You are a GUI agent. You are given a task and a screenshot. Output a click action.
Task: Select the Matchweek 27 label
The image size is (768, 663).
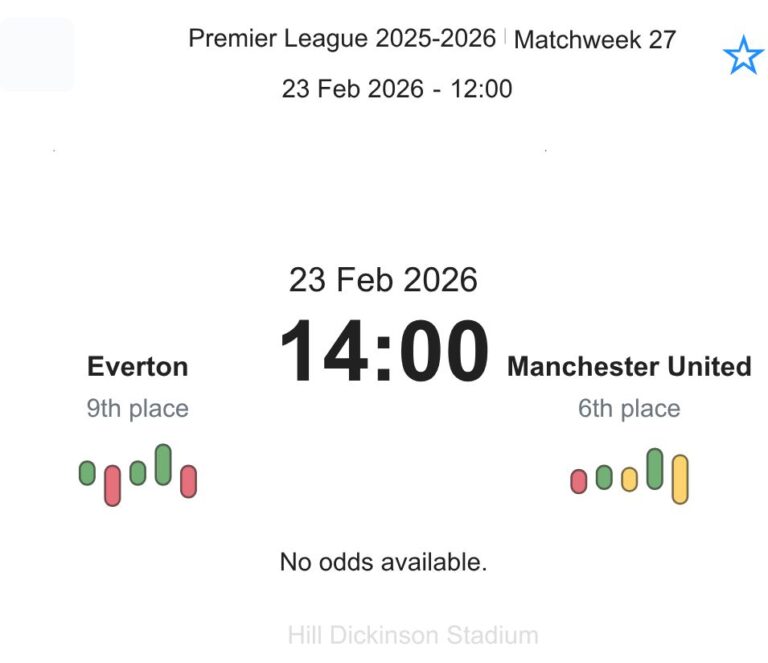tap(595, 40)
